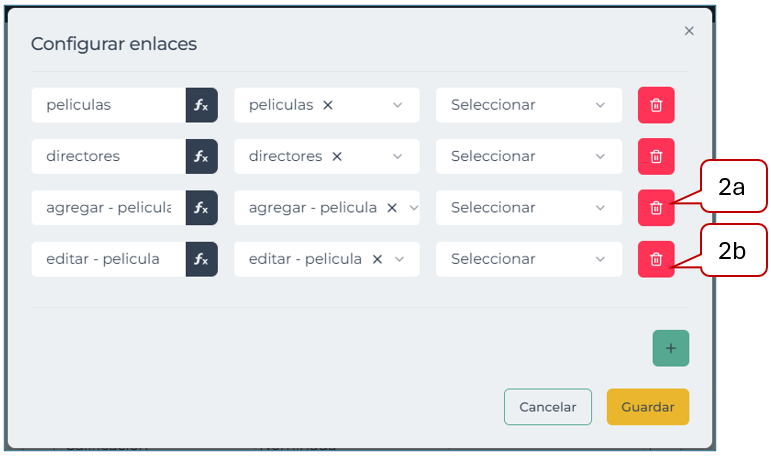Screen dimensions: 771x456
Task: Clear the editar - pelicula selected value
Action: pyautogui.click(x=377, y=259)
